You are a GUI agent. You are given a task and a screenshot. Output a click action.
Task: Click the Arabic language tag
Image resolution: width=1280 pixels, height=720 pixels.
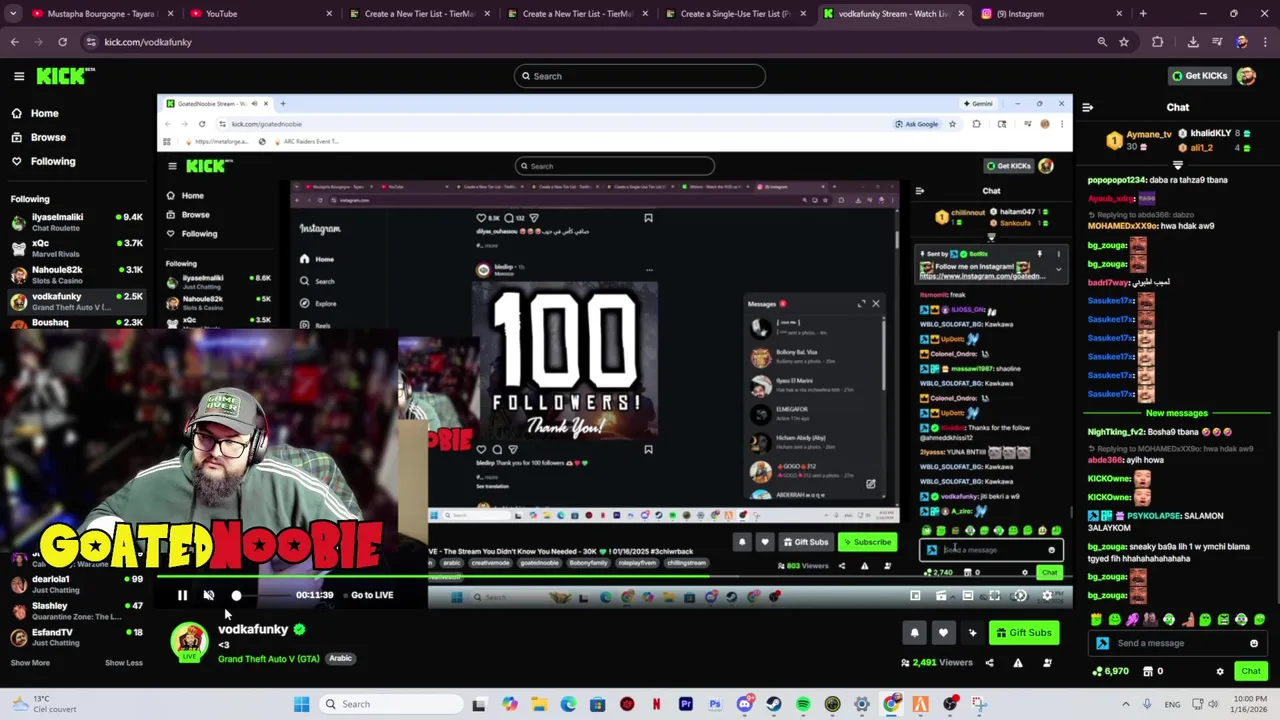[341, 659]
